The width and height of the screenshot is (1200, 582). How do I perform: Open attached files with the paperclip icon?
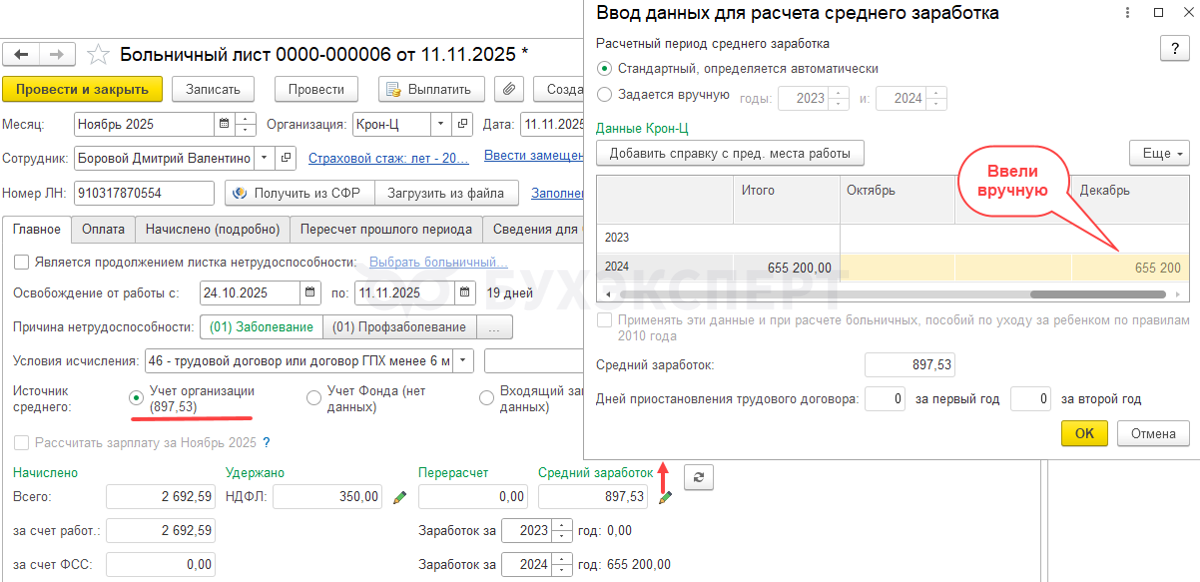(x=510, y=89)
